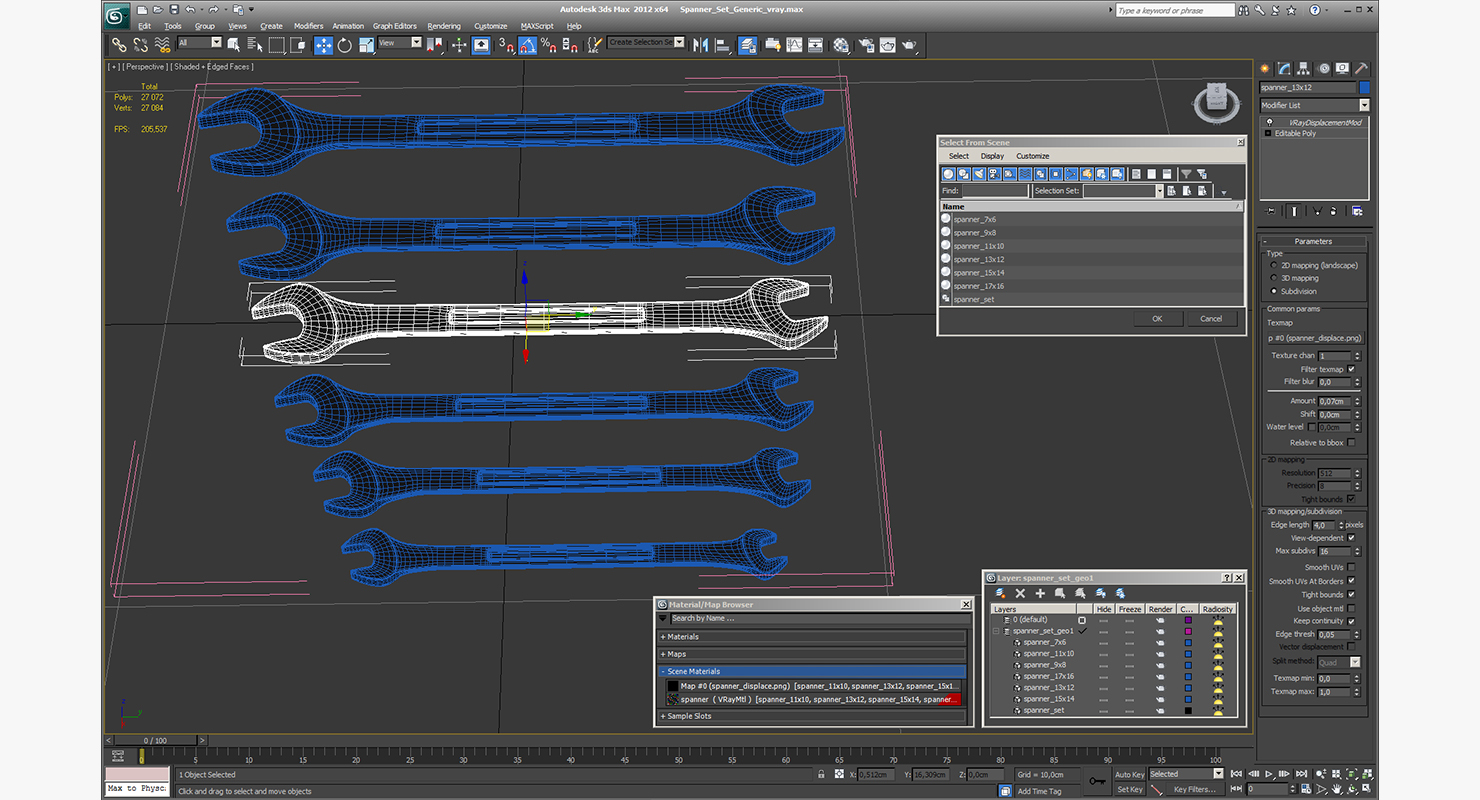Expand the Maps group in Material/Map Browser
1480x800 pixels.
[x=812, y=654]
